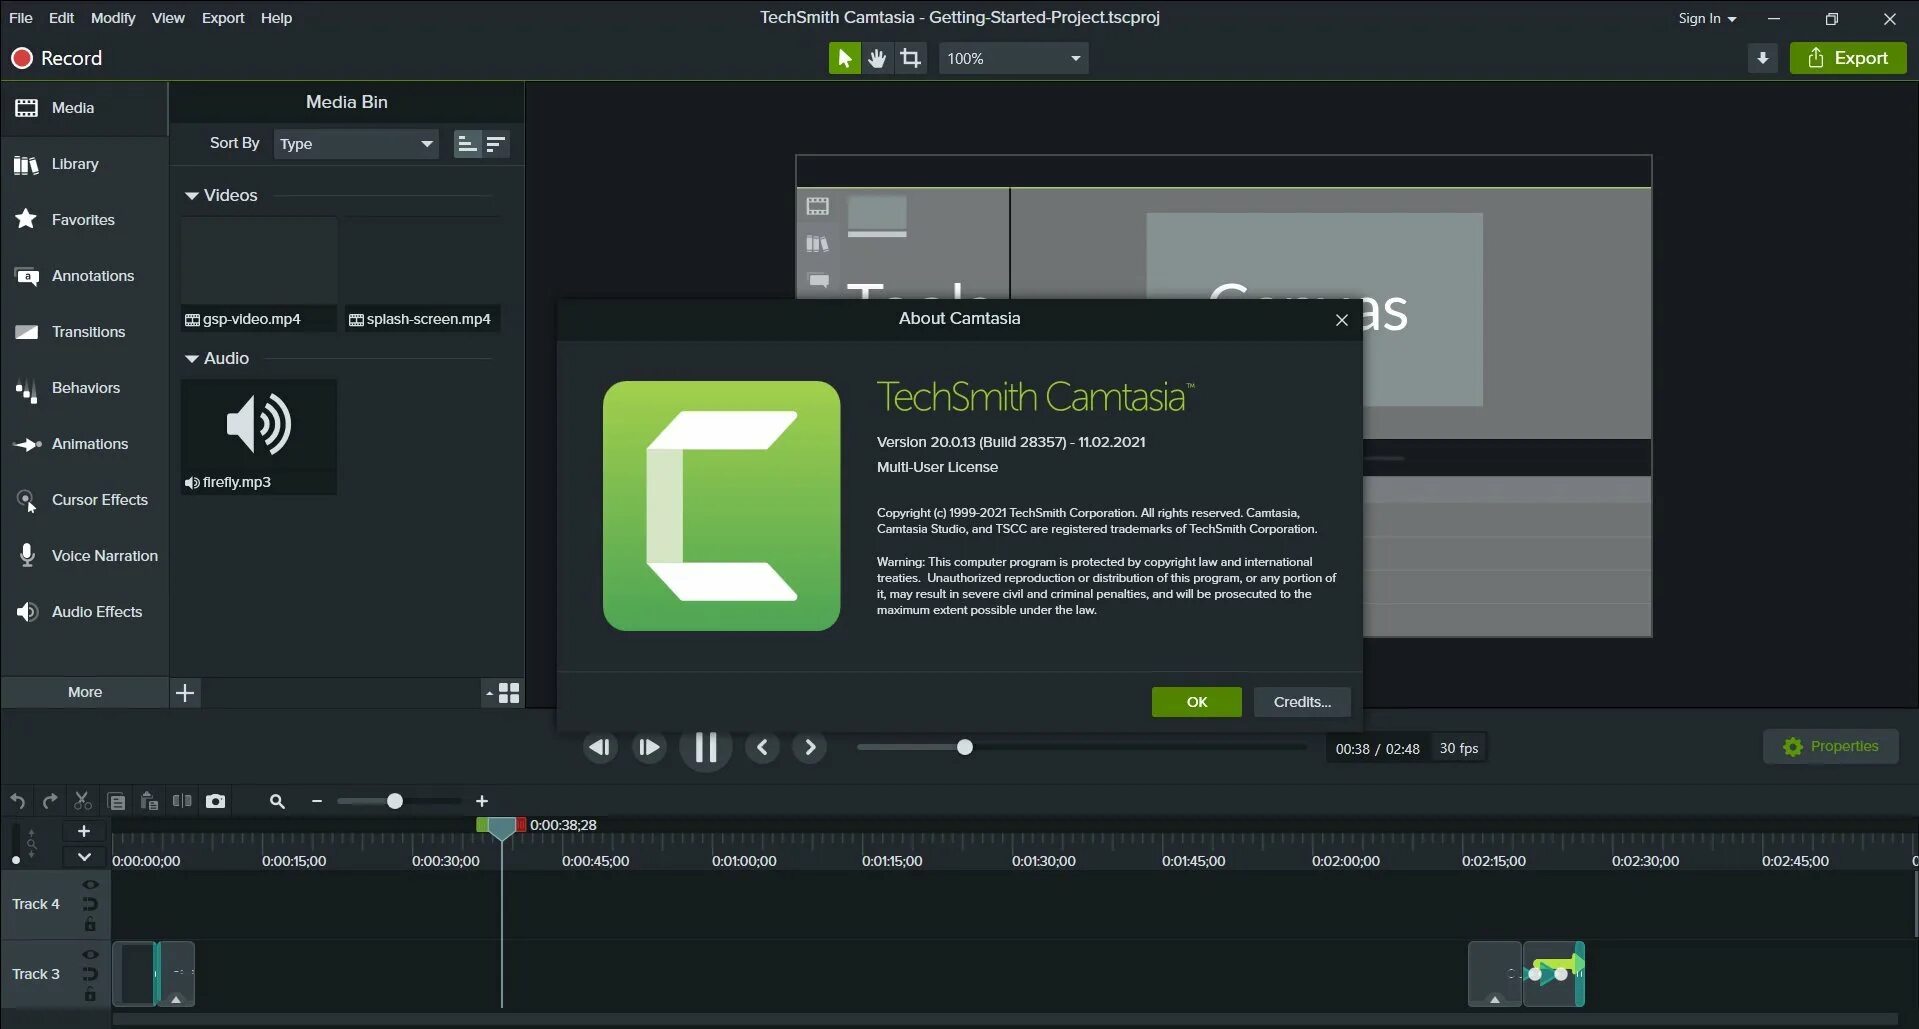The image size is (1919, 1029).
Task: Copy the selected timeline media
Action: 116,801
